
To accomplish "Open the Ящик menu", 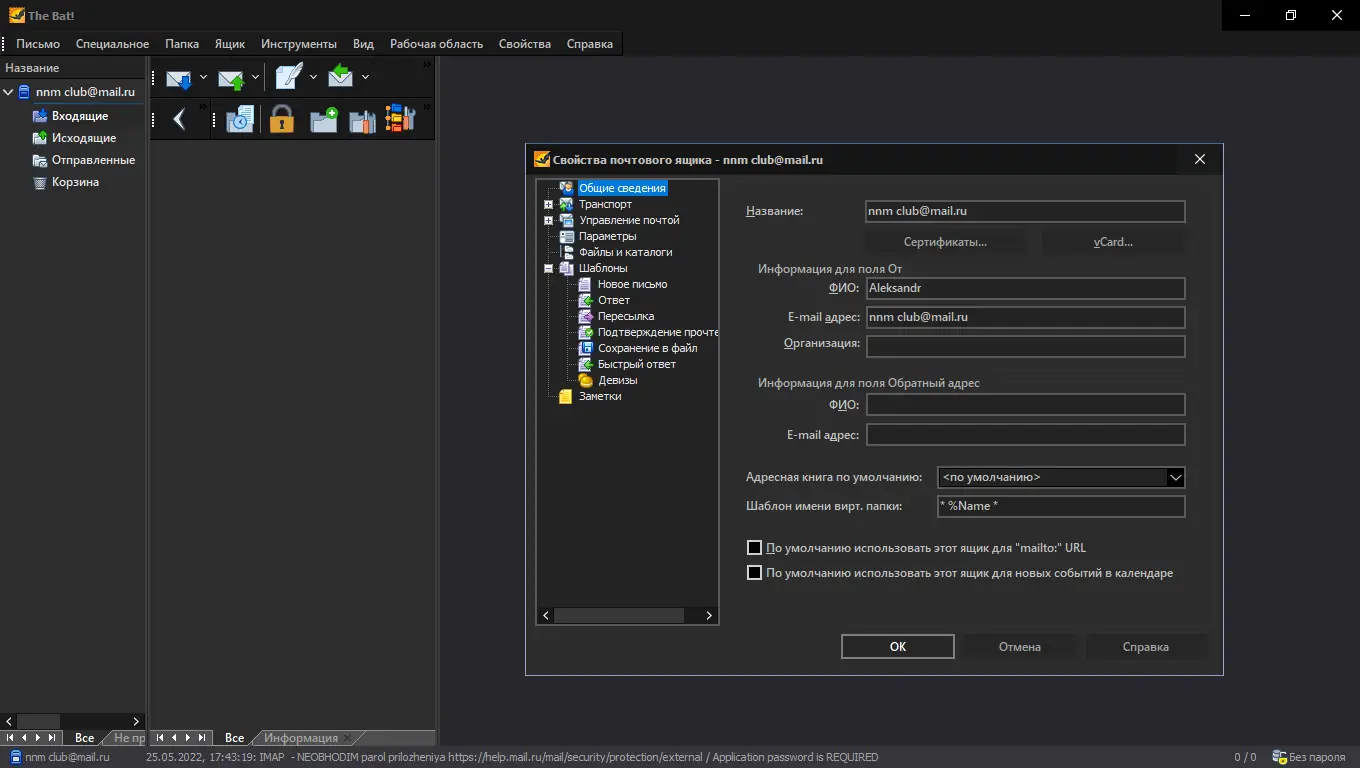I will pos(229,44).
